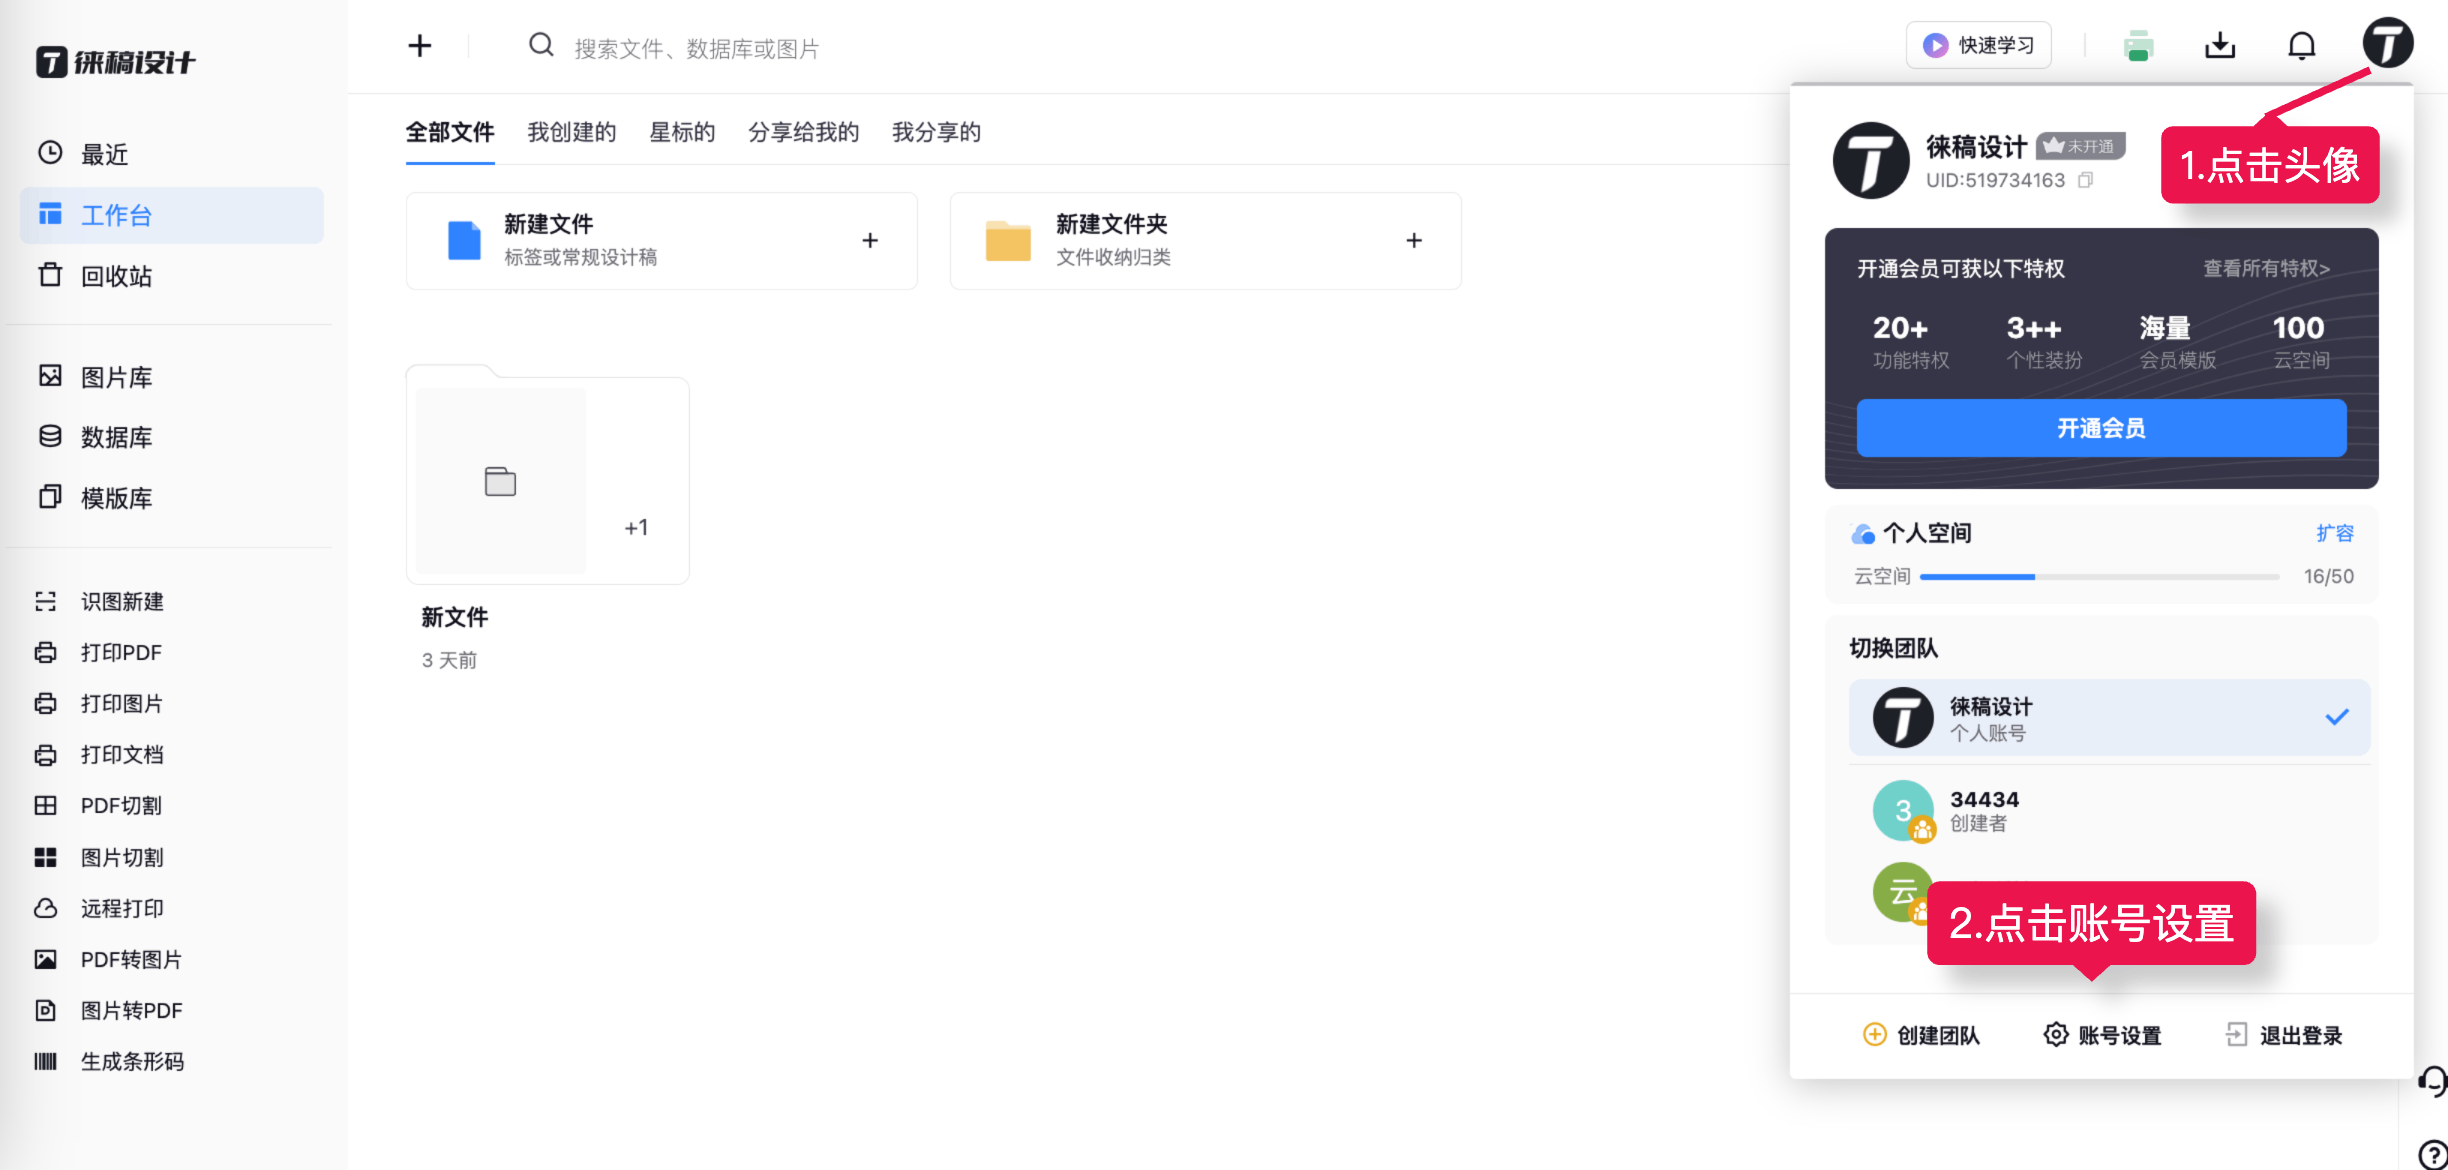Click the profile avatar beside the UID
This screenshot has height=1170, width=2448.
coord(1871,160)
